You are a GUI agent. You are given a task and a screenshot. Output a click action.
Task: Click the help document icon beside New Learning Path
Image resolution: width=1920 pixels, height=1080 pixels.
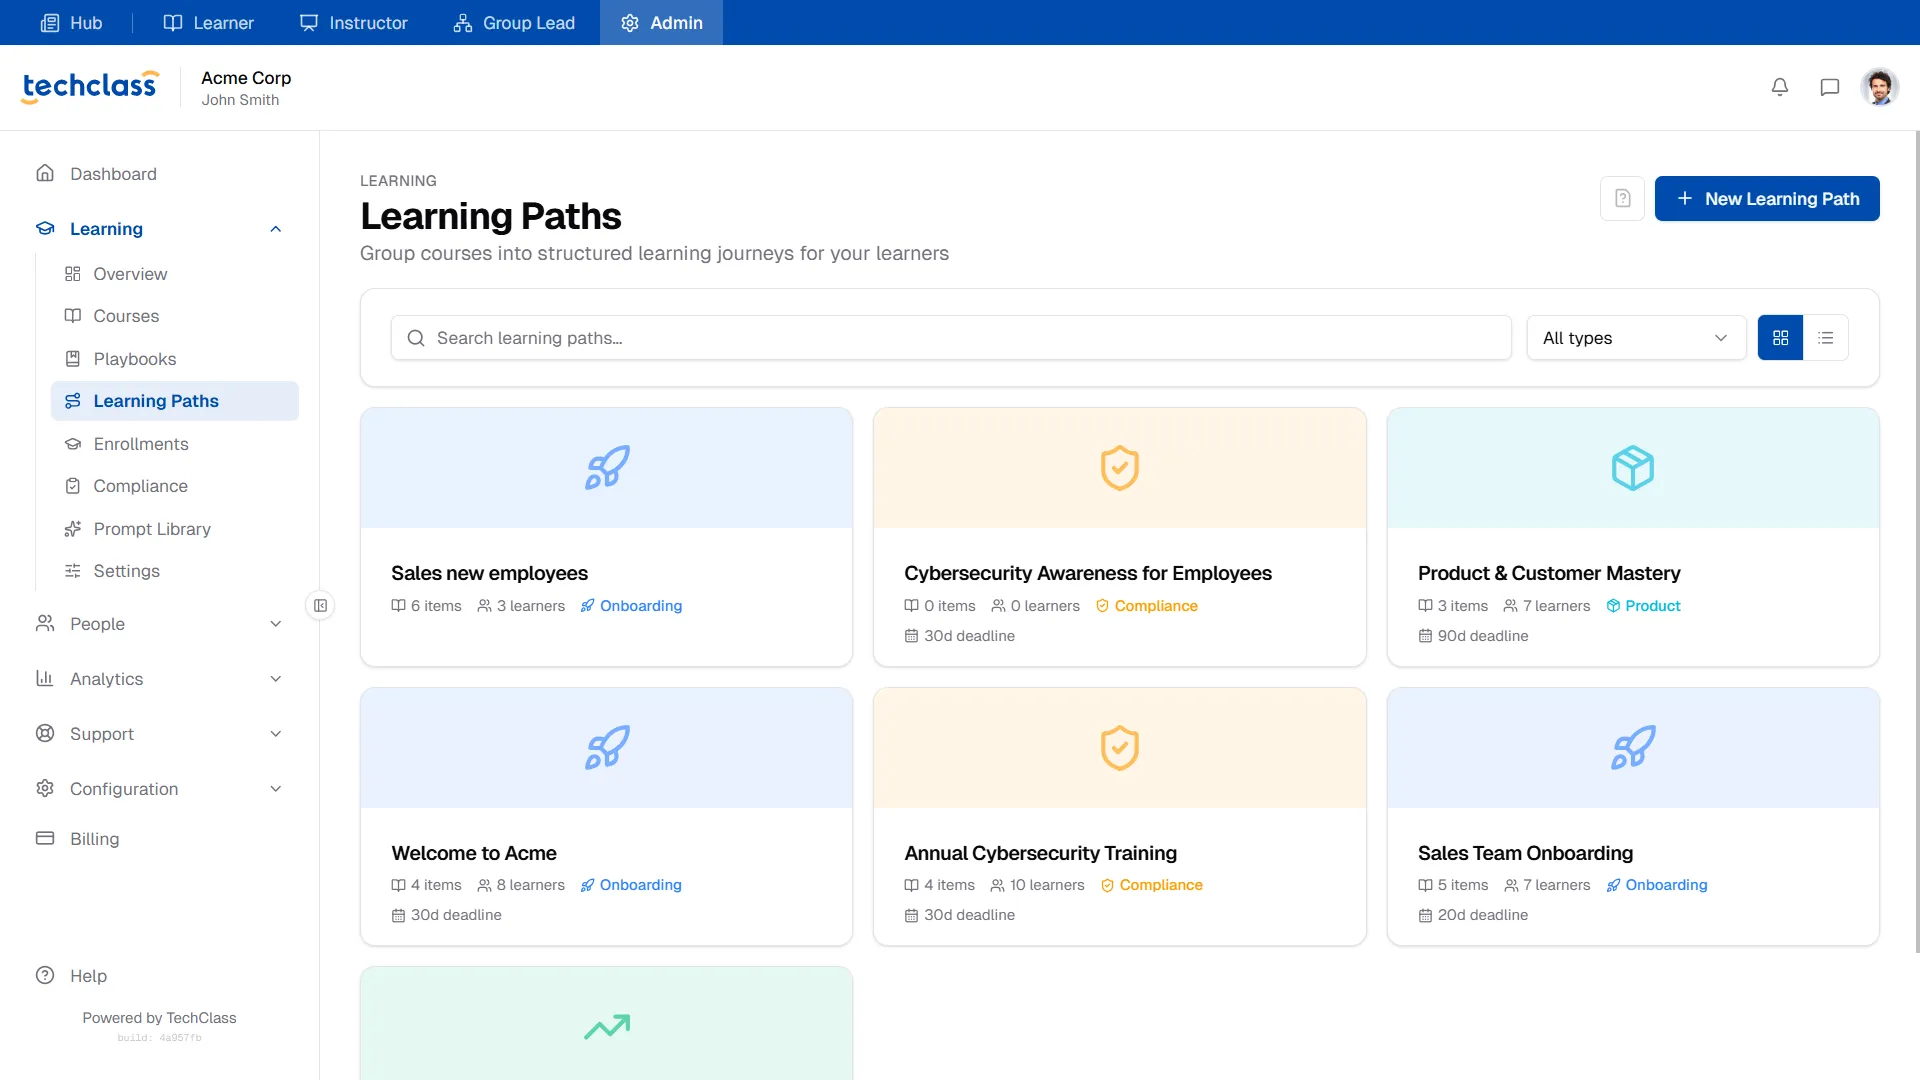[1622, 198]
